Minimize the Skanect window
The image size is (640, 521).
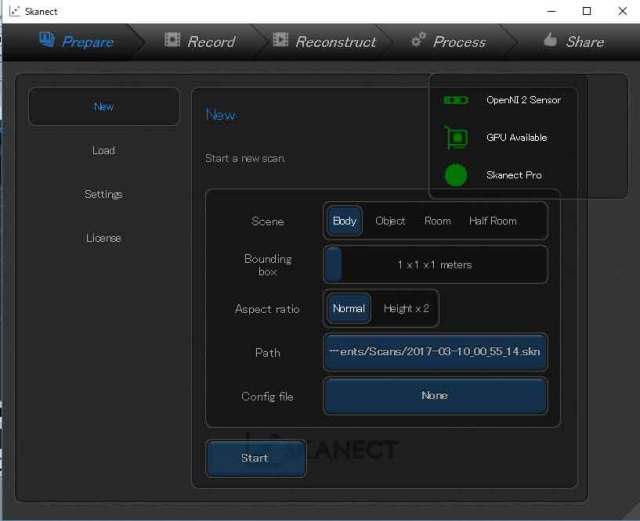551,11
